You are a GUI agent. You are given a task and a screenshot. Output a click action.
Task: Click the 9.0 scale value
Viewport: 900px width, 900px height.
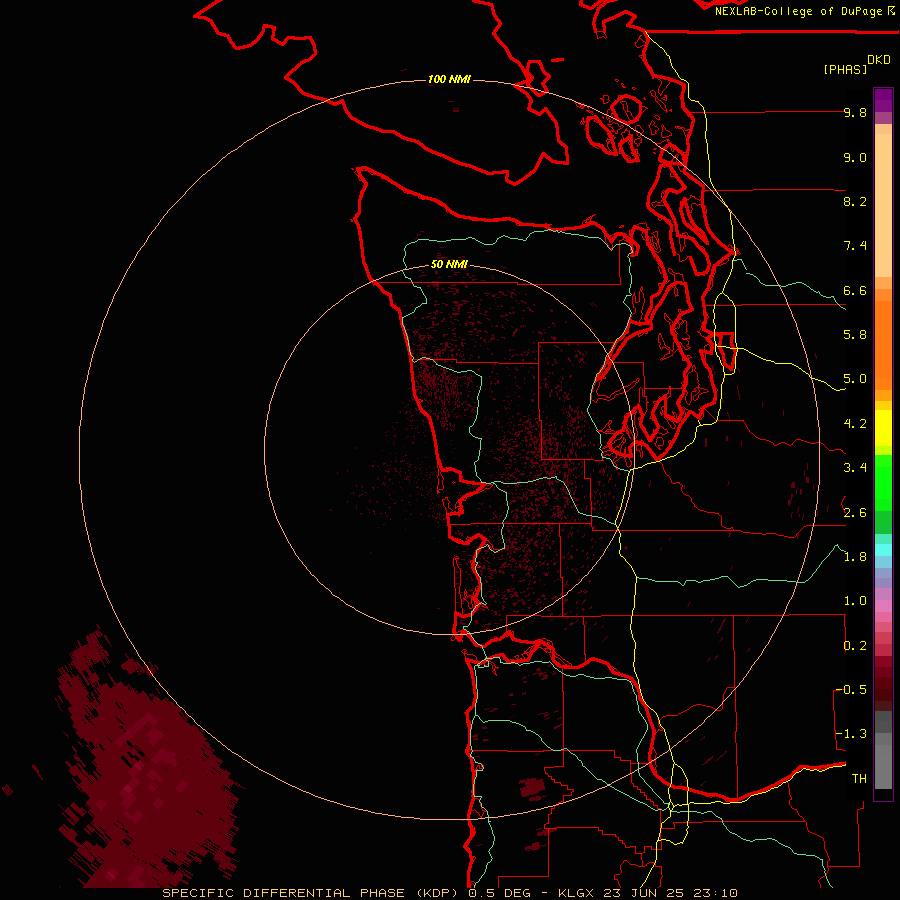click(x=855, y=157)
